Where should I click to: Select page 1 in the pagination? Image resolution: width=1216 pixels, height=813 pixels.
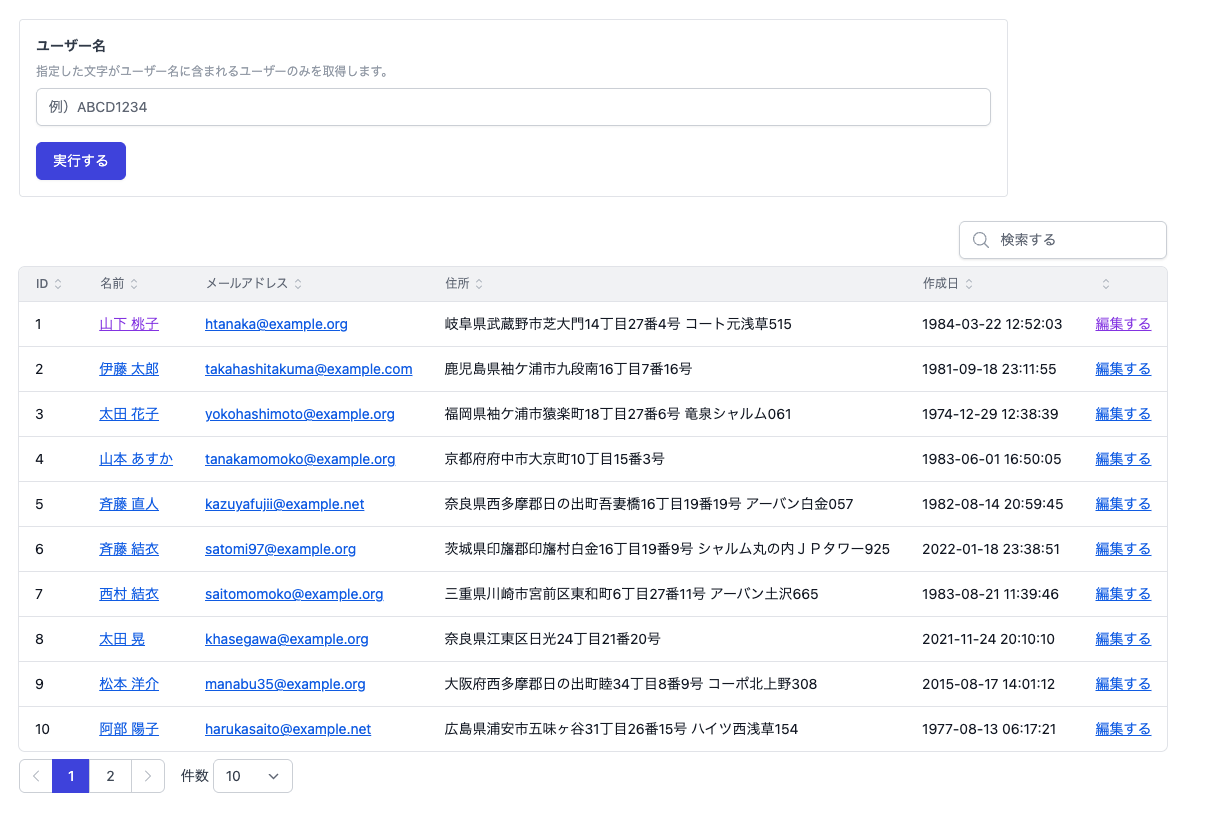pos(71,776)
